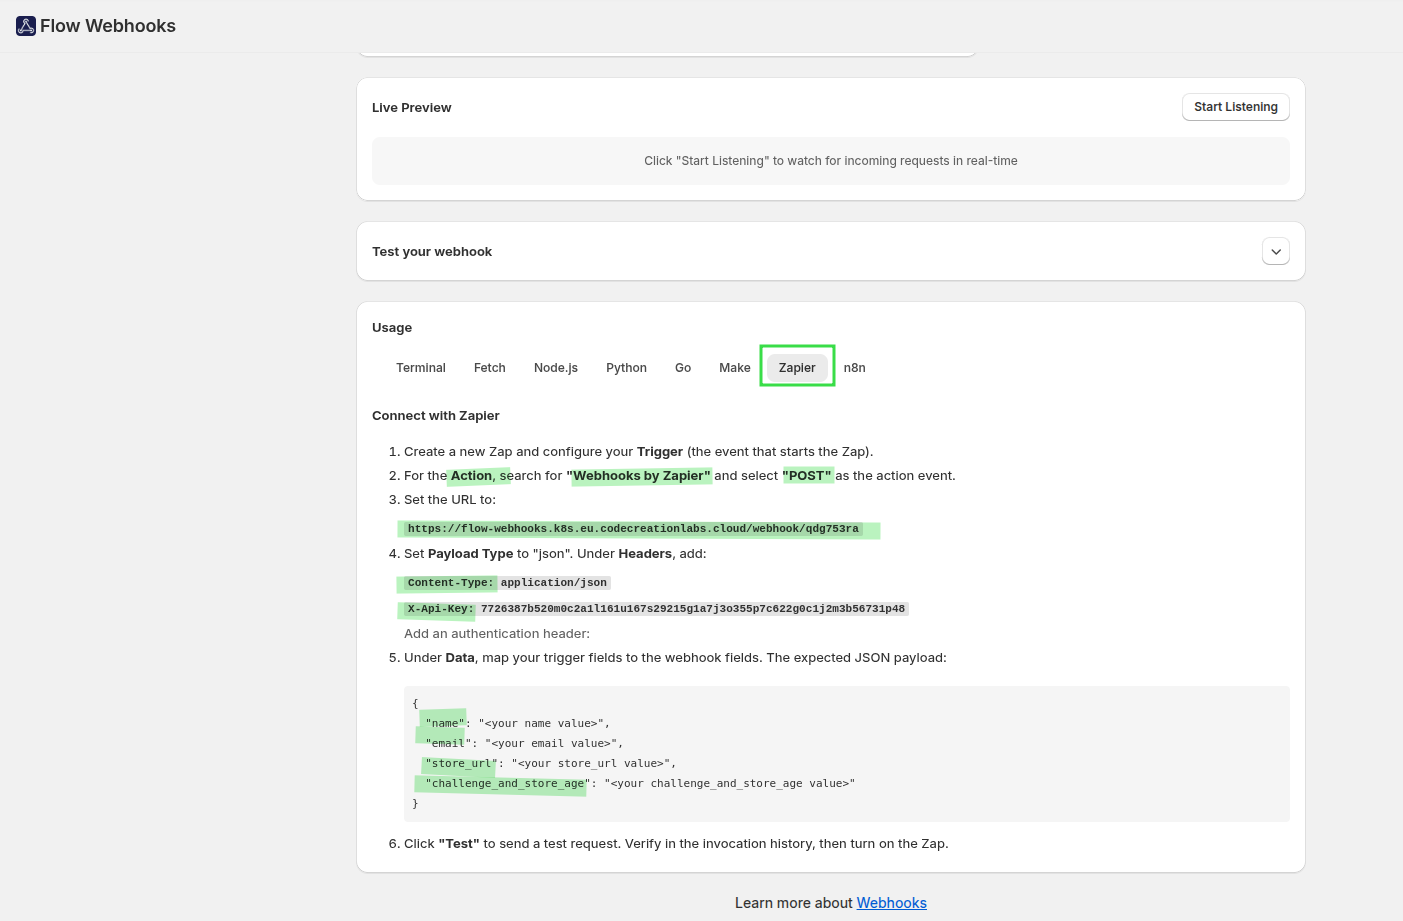The width and height of the screenshot is (1403, 921).
Task: Select the Fetch tab
Action: coord(489,368)
